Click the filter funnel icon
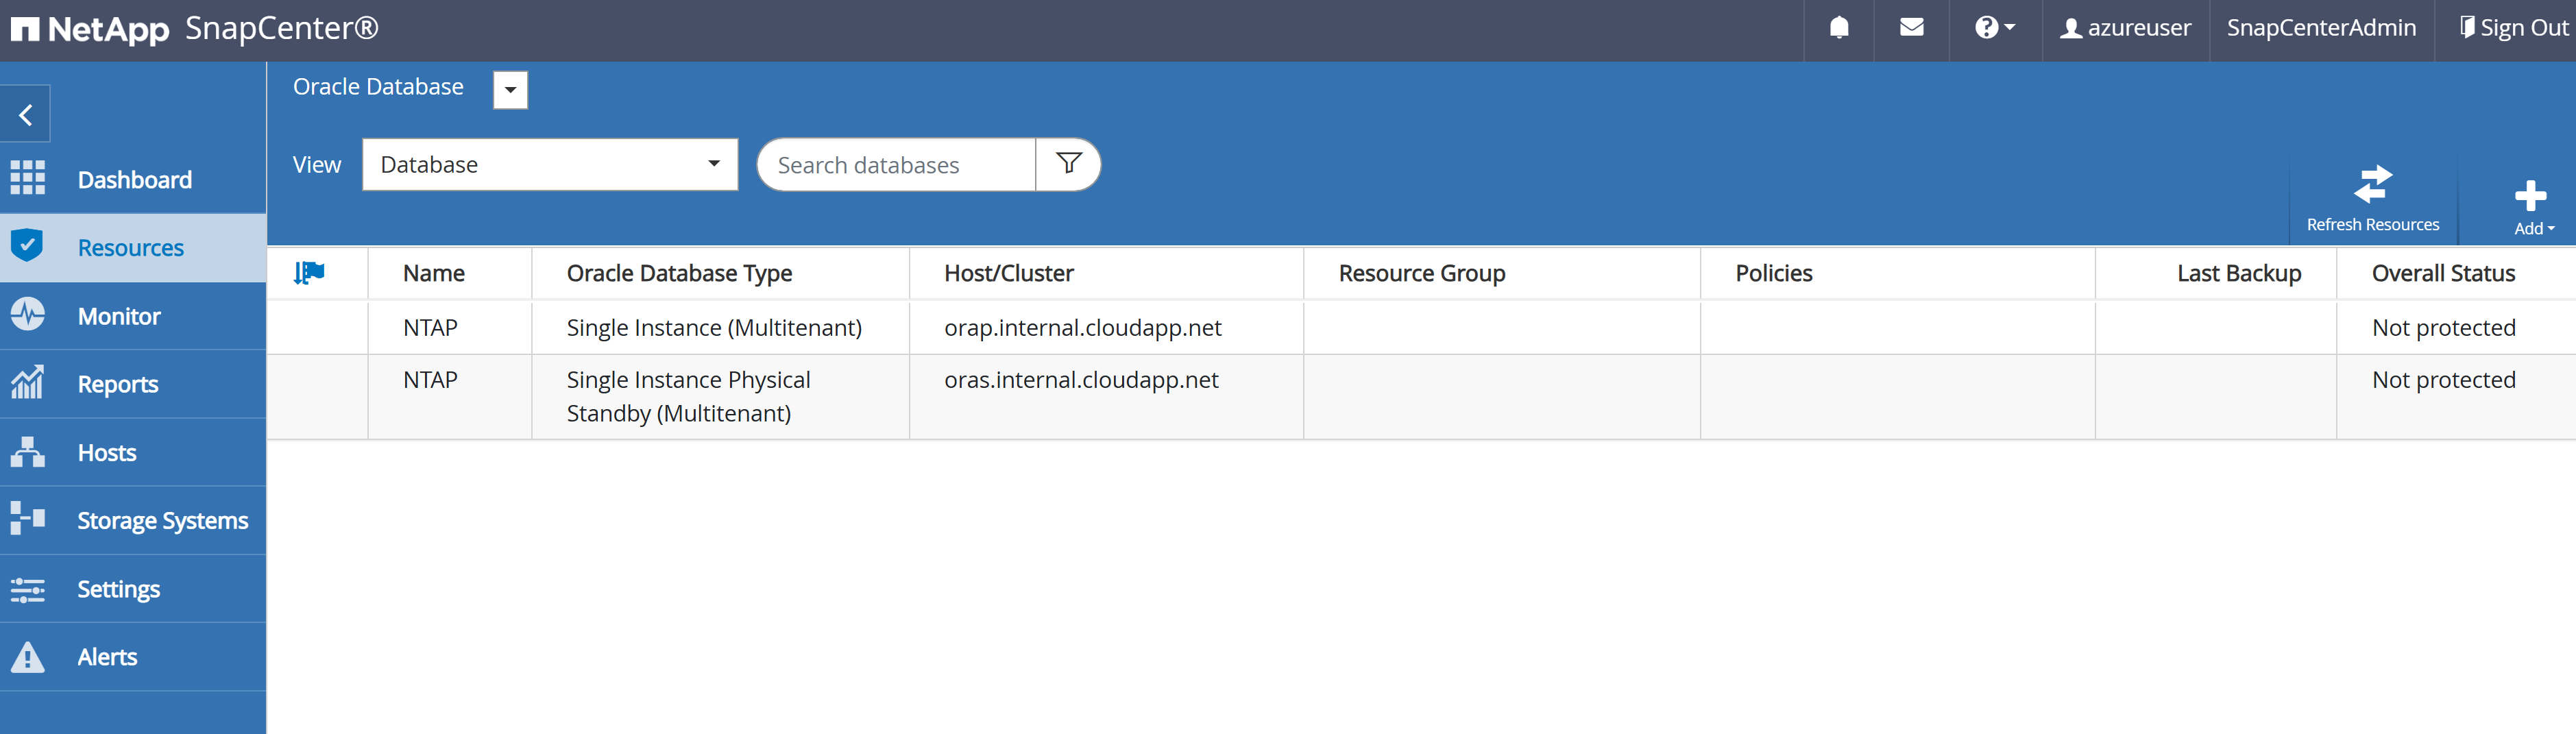The height and width of the screenshot is (734, 2576). pyautogui.click(x=1068, y=164)
